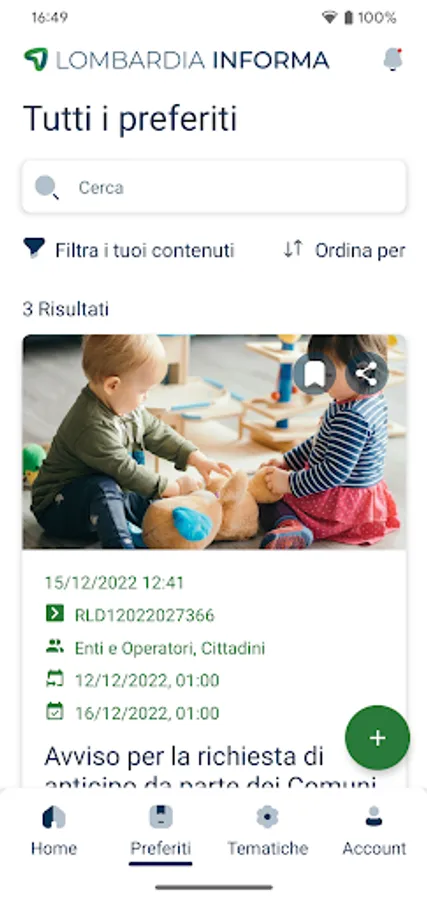Screen dimensions: 427x900
Task: Click the sort arrows icon
Action: [293, 249]
